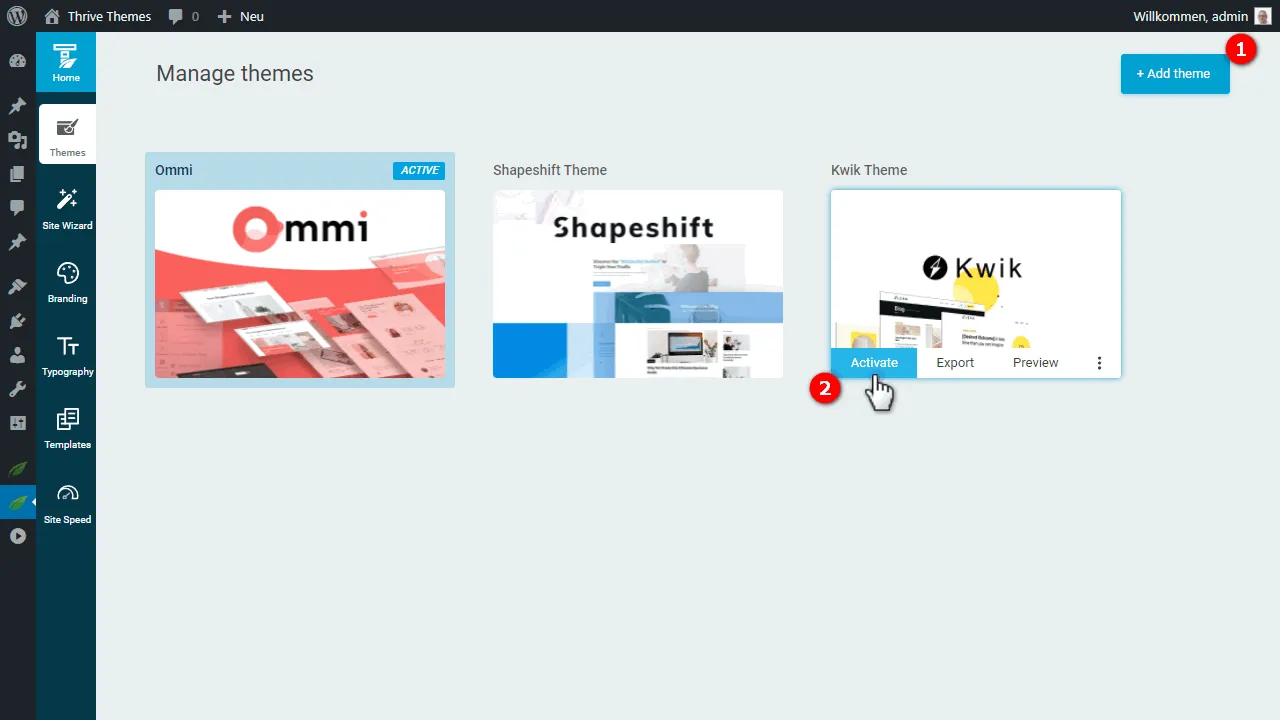Open the Site Wizard section
Image resolution: width=1280 pixels, height=720 pixels.
(67, 208)
